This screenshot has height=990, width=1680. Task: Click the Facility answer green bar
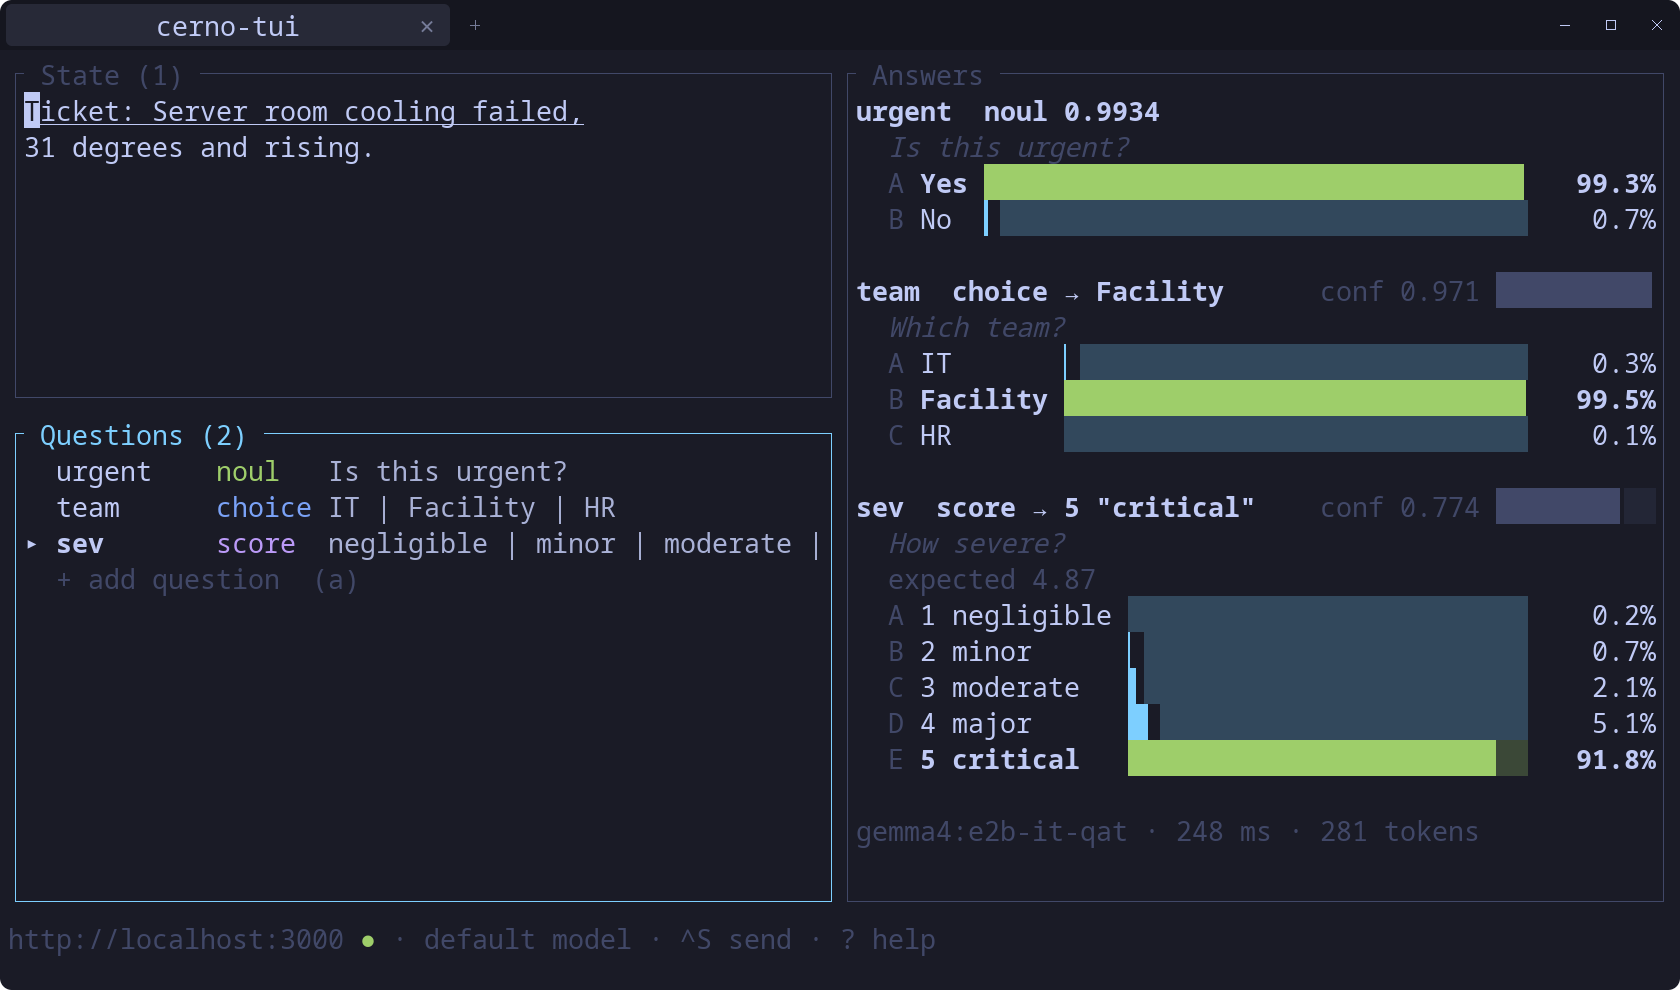[1295, 399]
